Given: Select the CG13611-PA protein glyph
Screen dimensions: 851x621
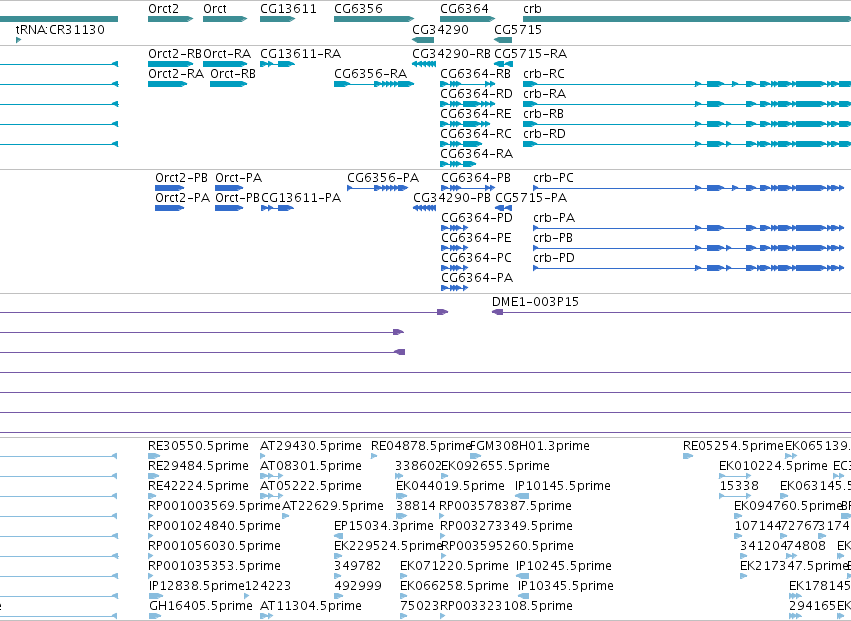Looking at the screenshot, I should click(x=277, y=208).
